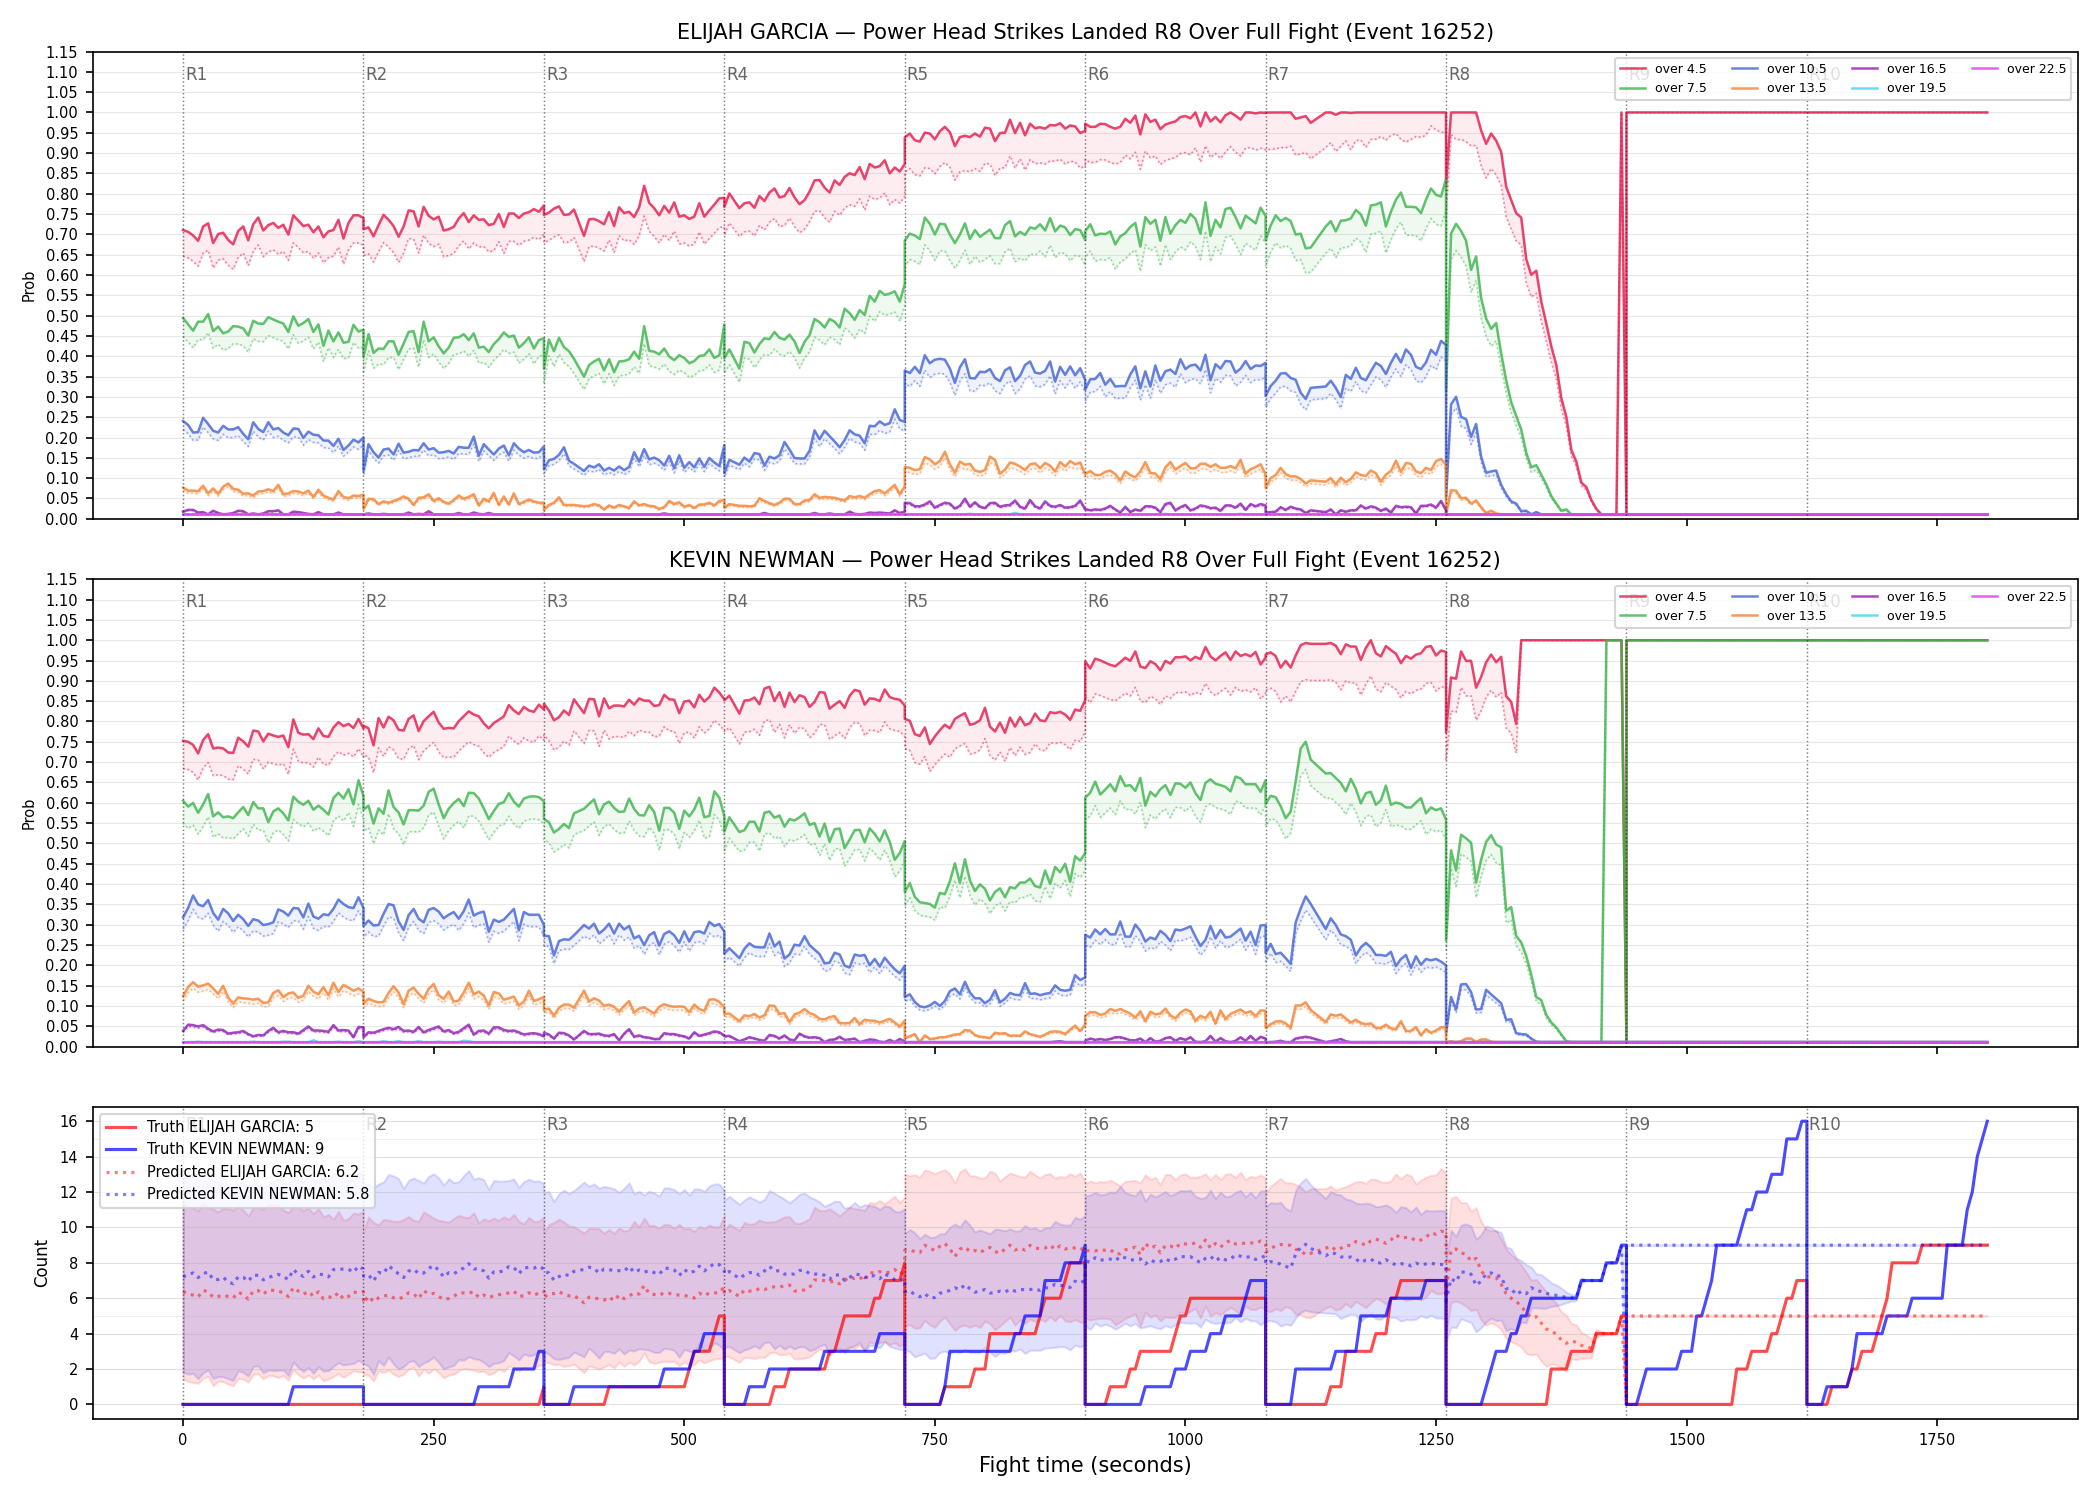The image size is (2100, 1500).
Task: Click 'over 16.5' legend entry in top chart
Action: (x=1899, y=69)
